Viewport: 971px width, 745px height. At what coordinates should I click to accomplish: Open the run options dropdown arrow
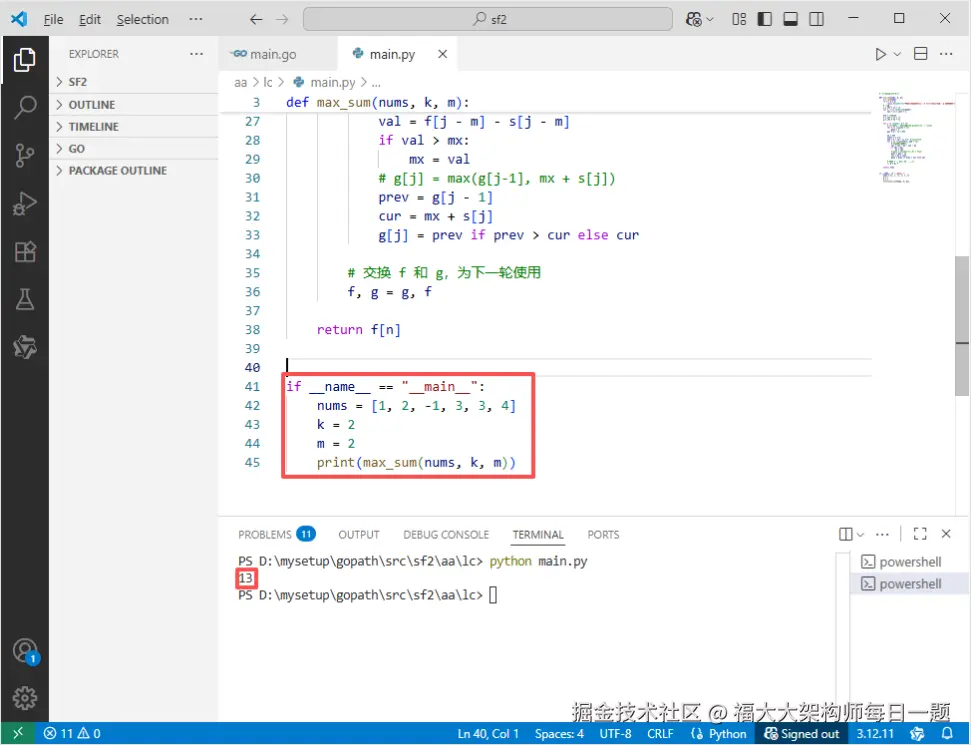coord(897,54)
